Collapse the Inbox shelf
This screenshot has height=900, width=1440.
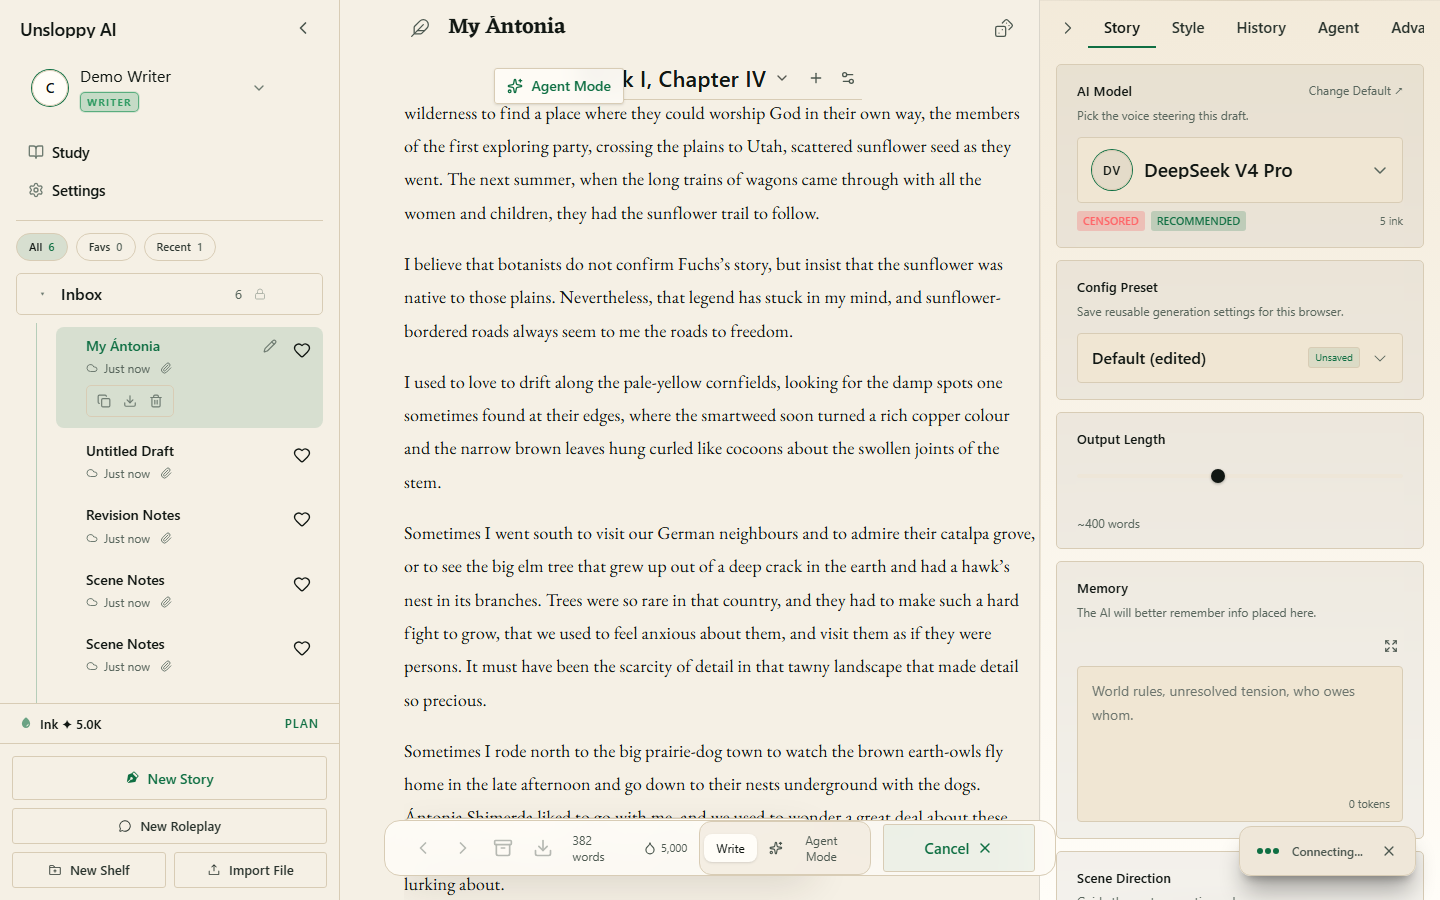tap(42, 294)
